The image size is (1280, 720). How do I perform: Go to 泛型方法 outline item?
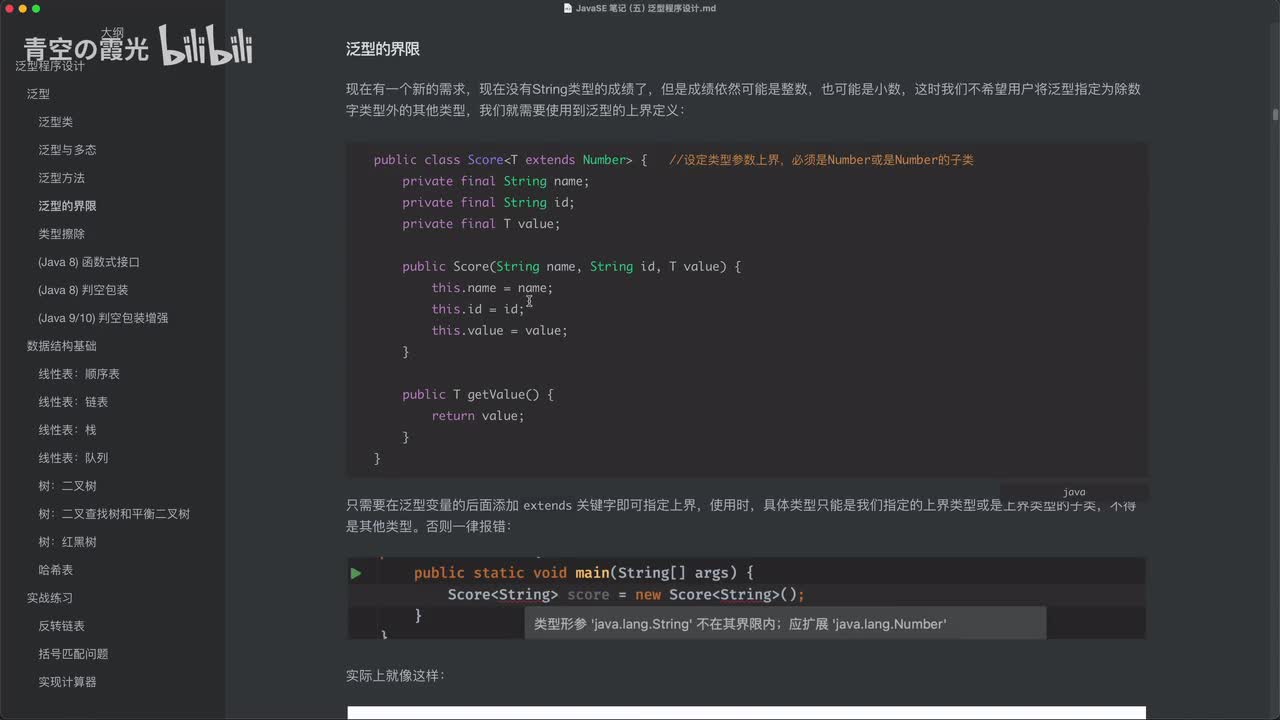point(62,178)
